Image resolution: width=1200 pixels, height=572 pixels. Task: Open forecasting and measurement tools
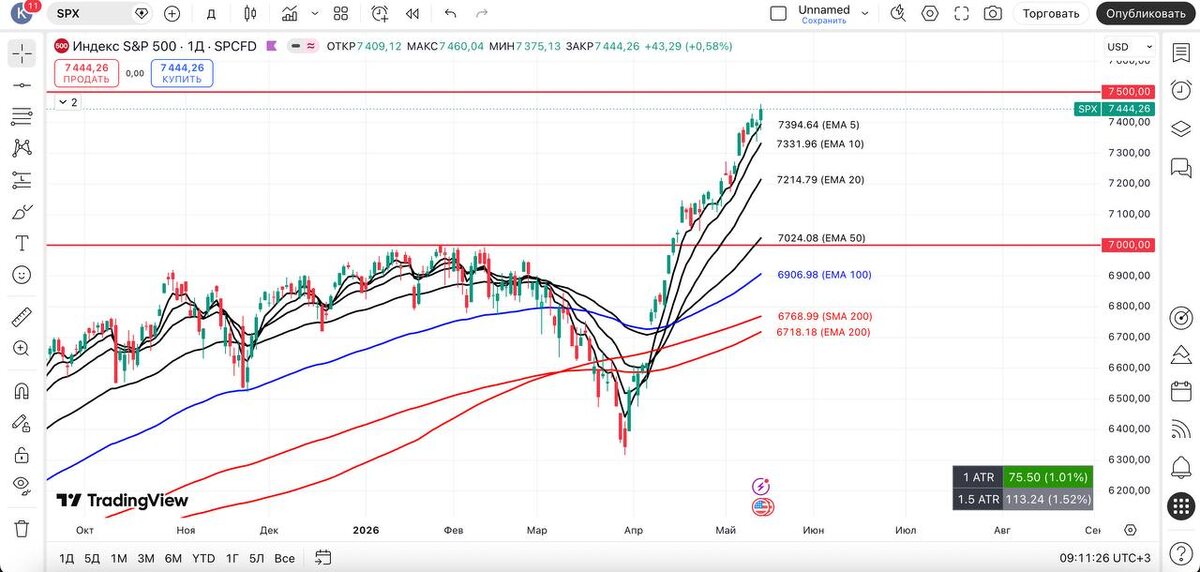(22, 180)
